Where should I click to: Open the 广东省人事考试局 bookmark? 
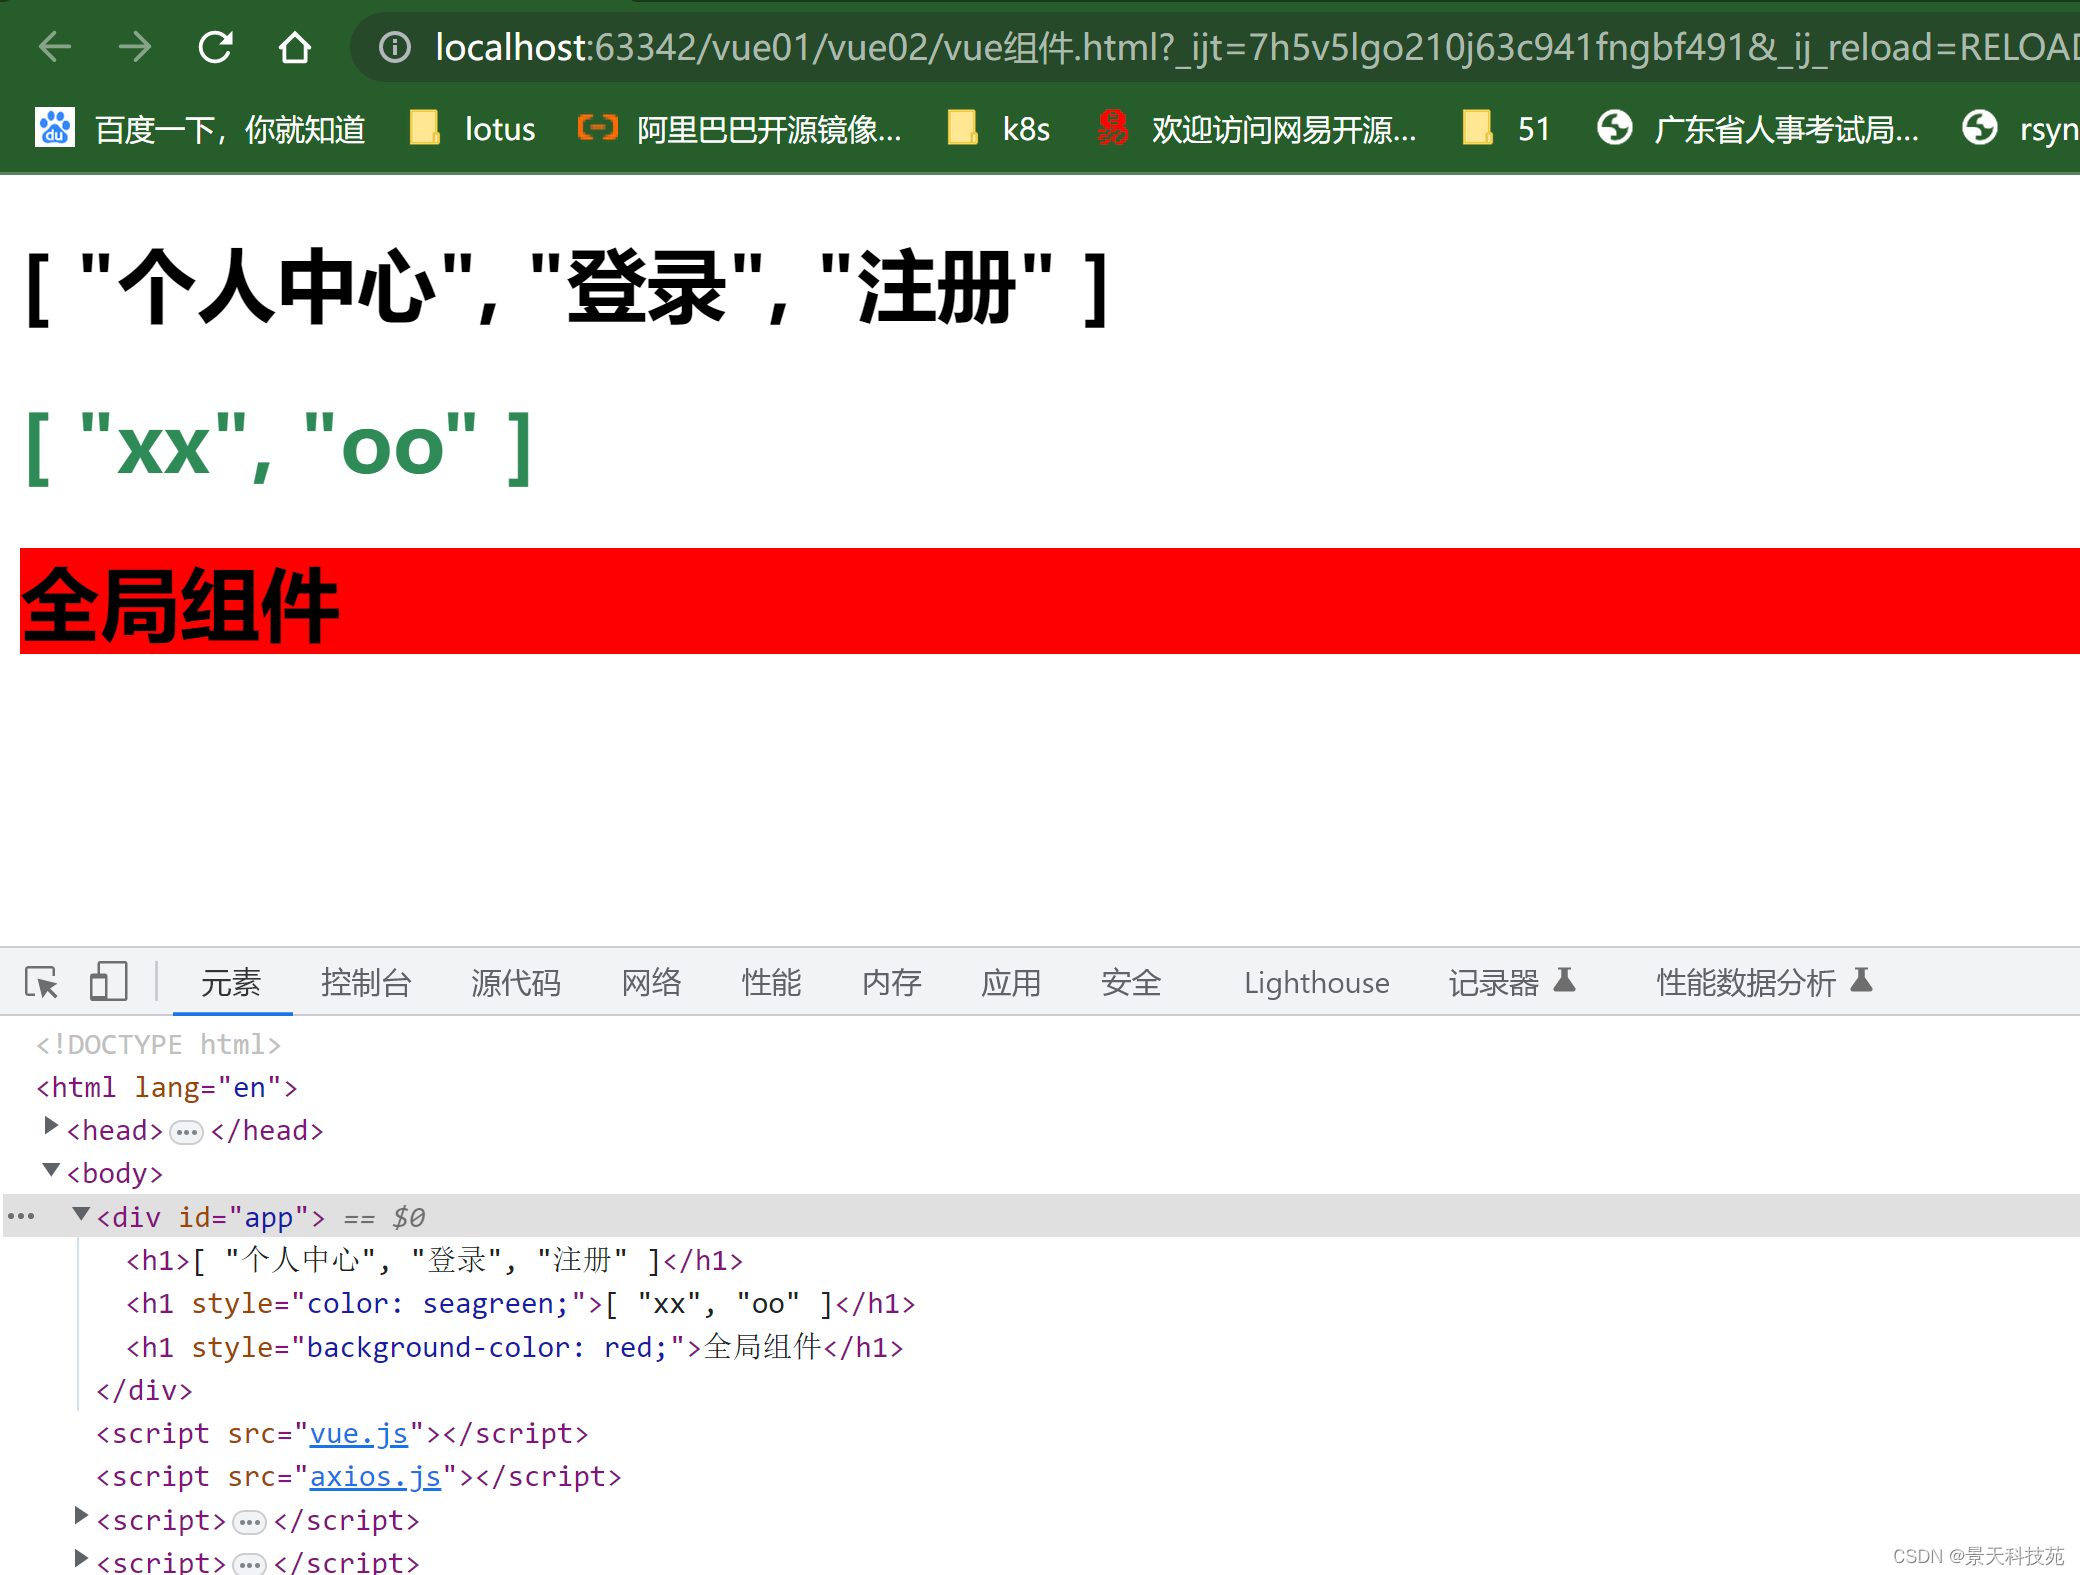[x=1758, y=129]
